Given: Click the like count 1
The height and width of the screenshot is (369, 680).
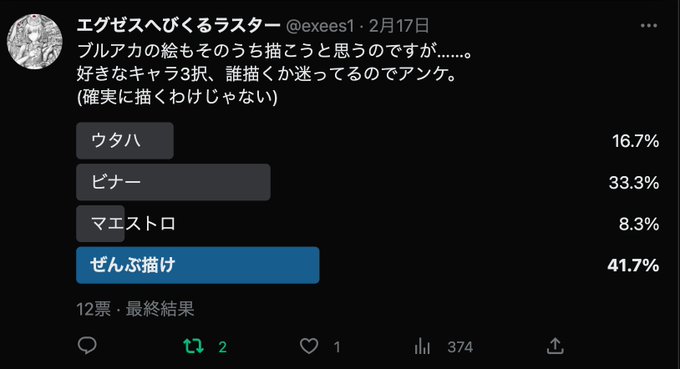Looking at the screenshot, I should (x=337, y=347).
